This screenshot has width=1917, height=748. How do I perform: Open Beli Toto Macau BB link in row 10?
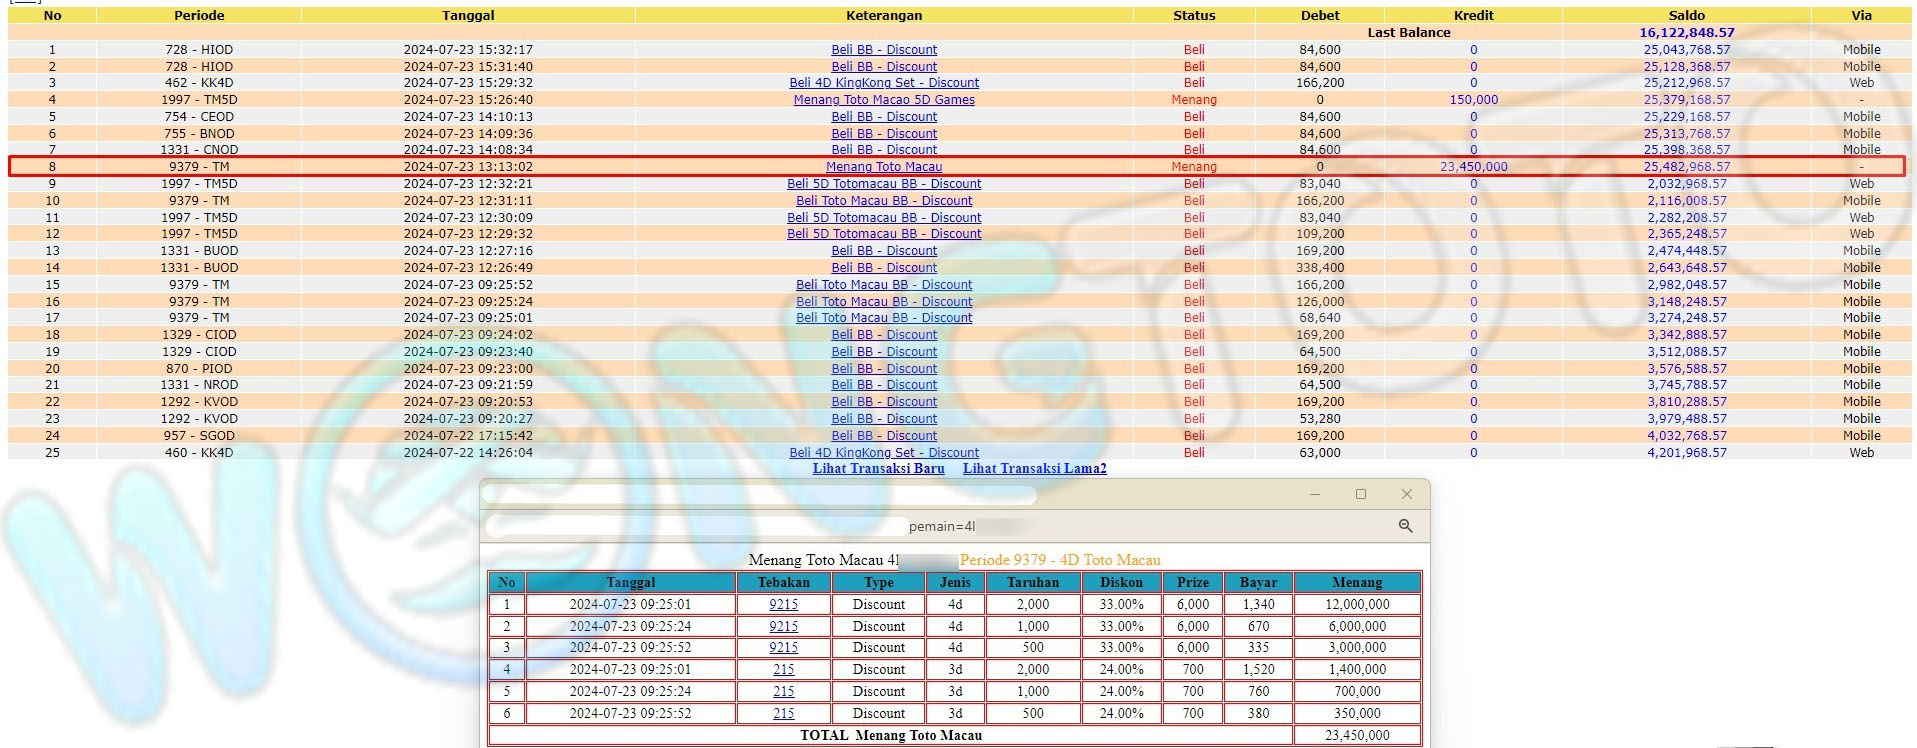tap(884, 201)
